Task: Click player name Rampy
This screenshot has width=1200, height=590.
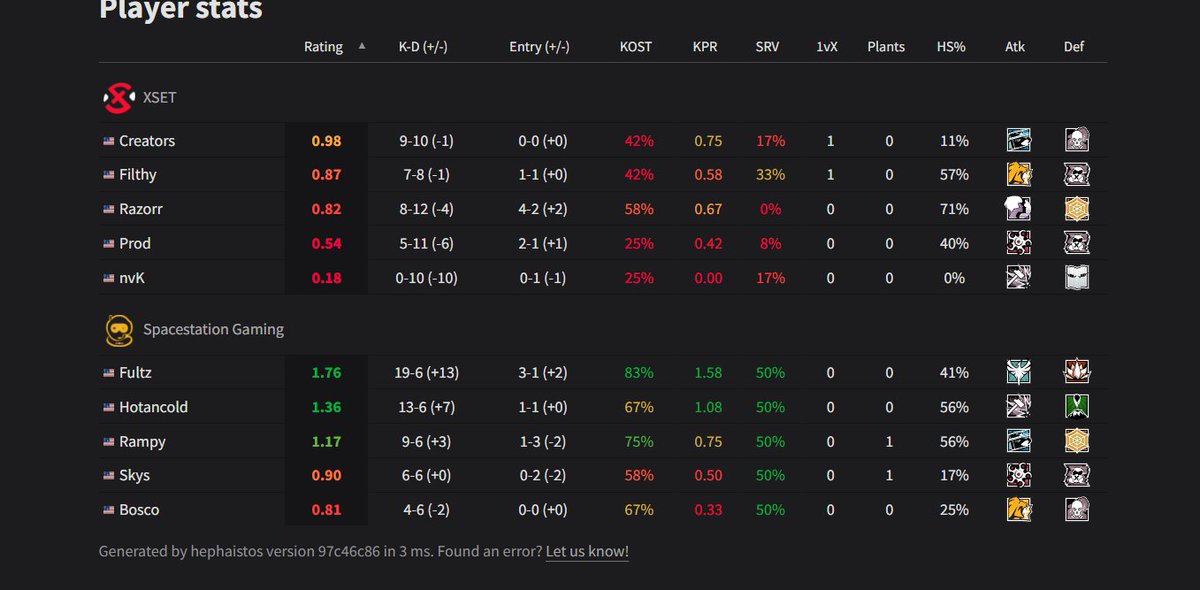Action: click(142, 441)
